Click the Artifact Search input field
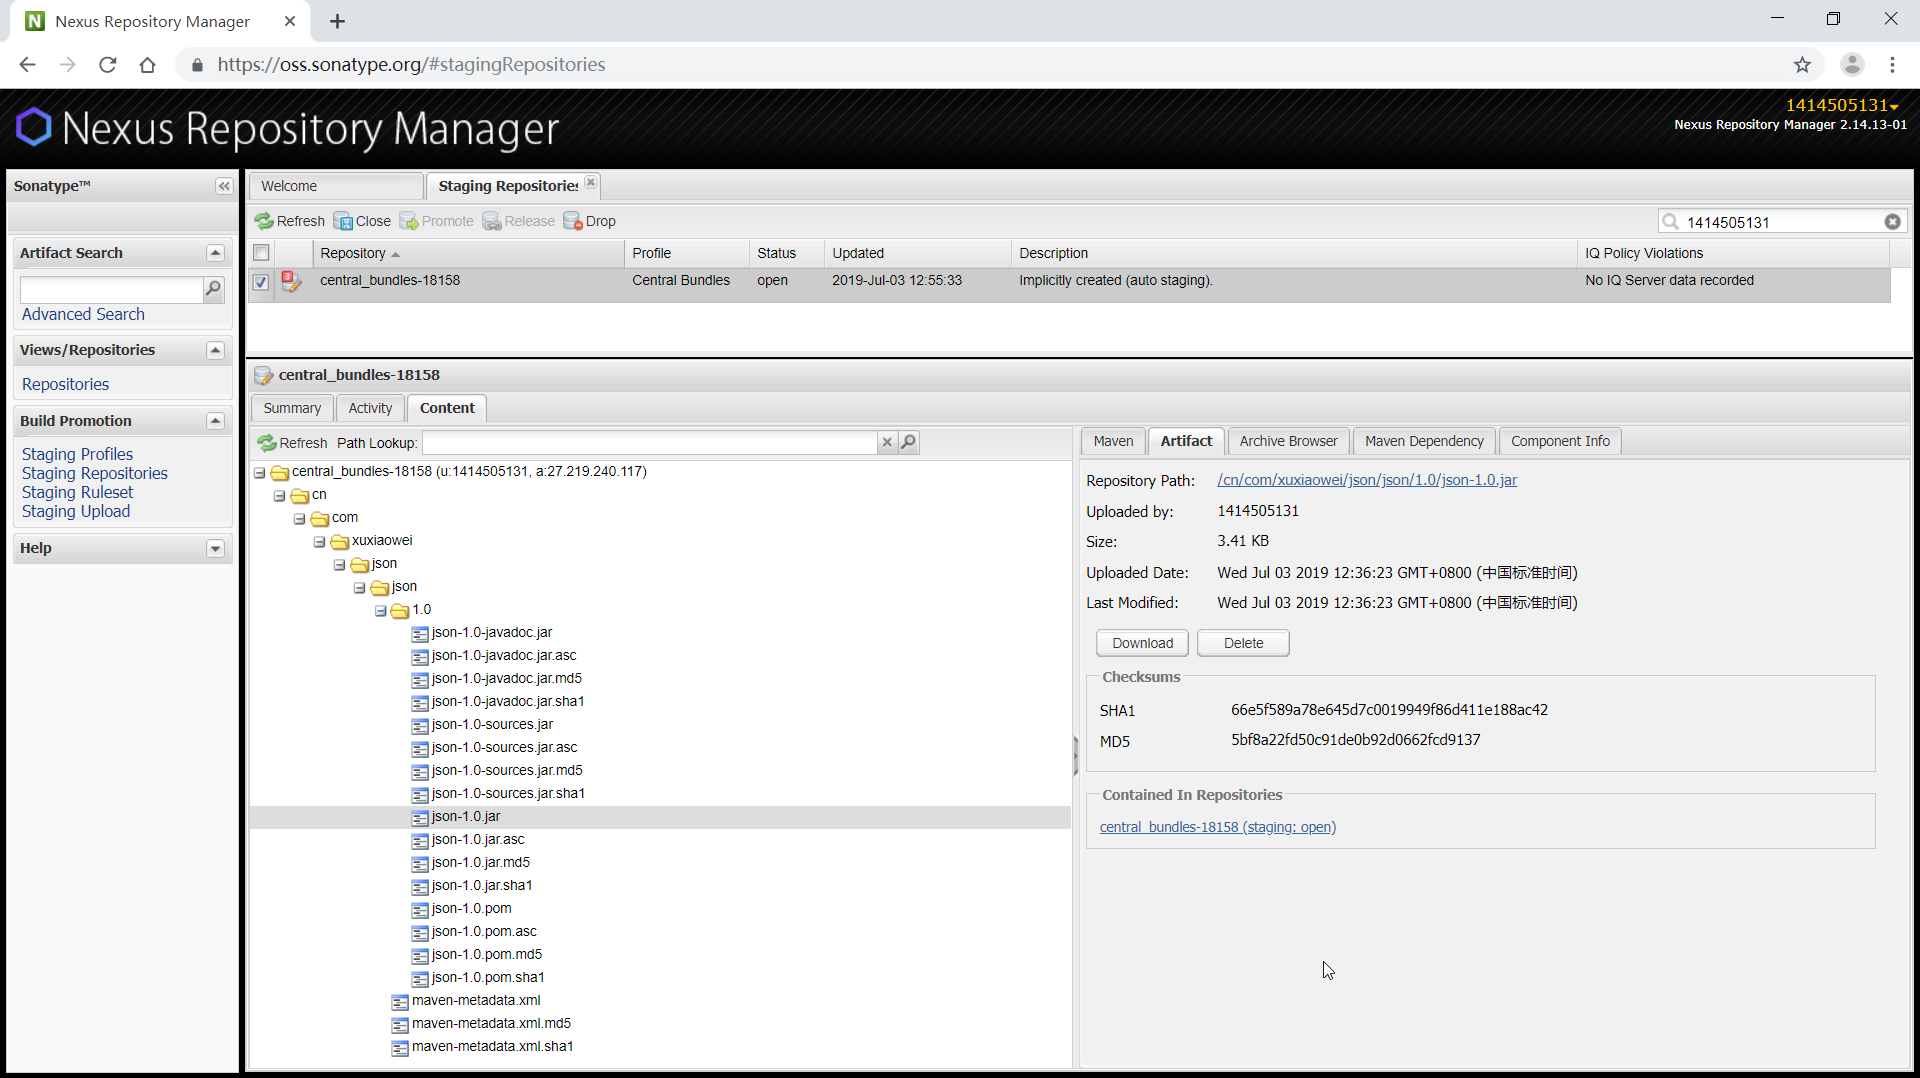 [x=111, y=290]
